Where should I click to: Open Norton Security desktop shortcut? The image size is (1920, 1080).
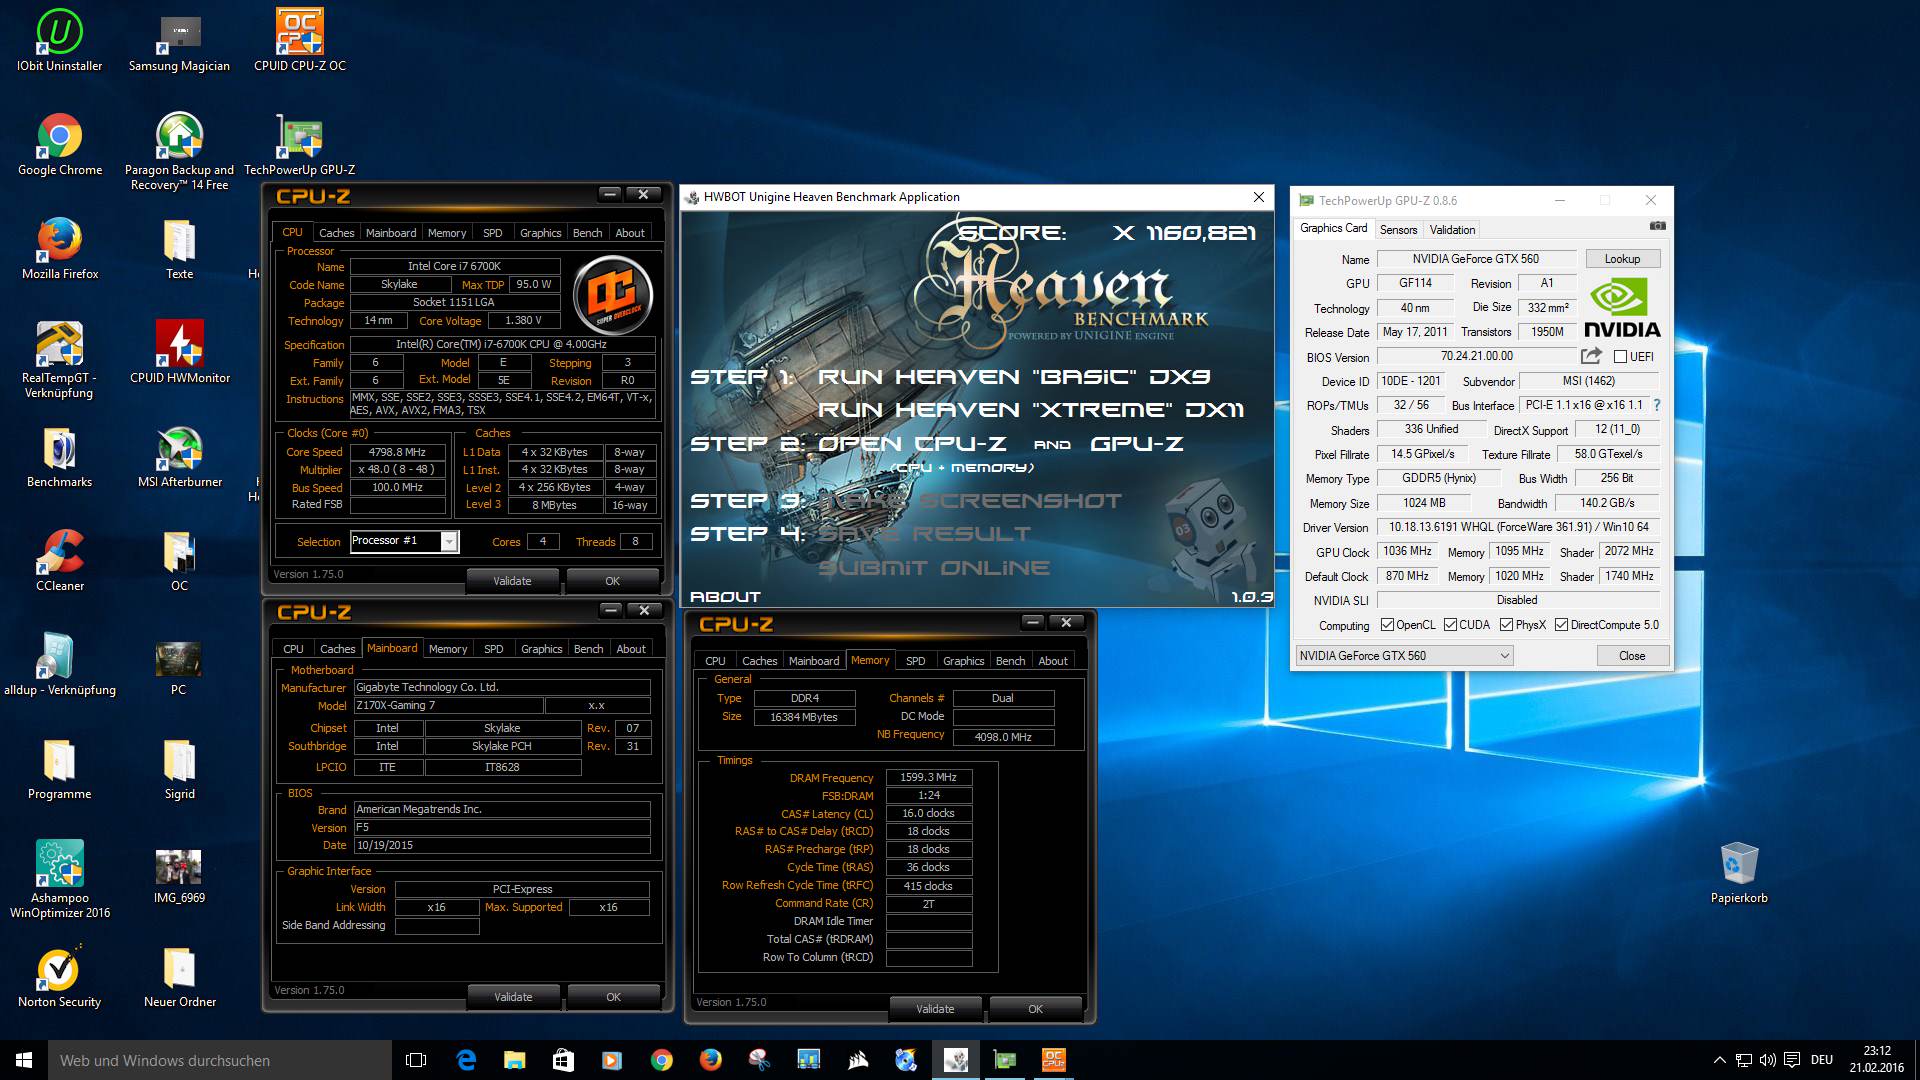60,976
